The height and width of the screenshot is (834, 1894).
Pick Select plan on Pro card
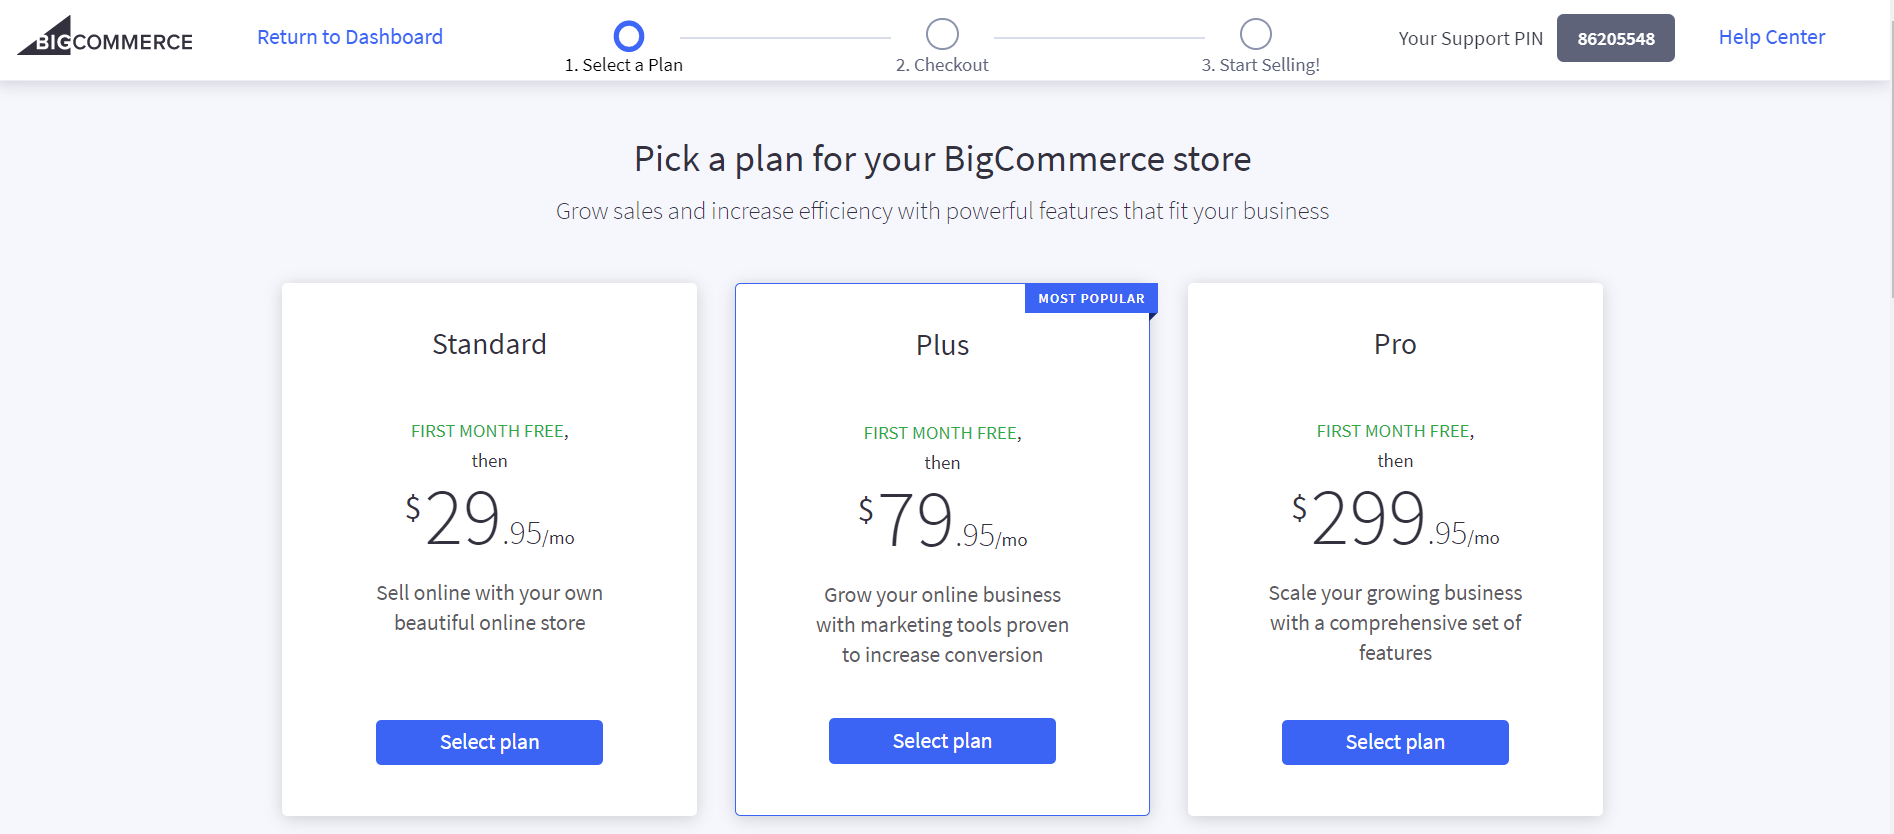(1395, 742)
